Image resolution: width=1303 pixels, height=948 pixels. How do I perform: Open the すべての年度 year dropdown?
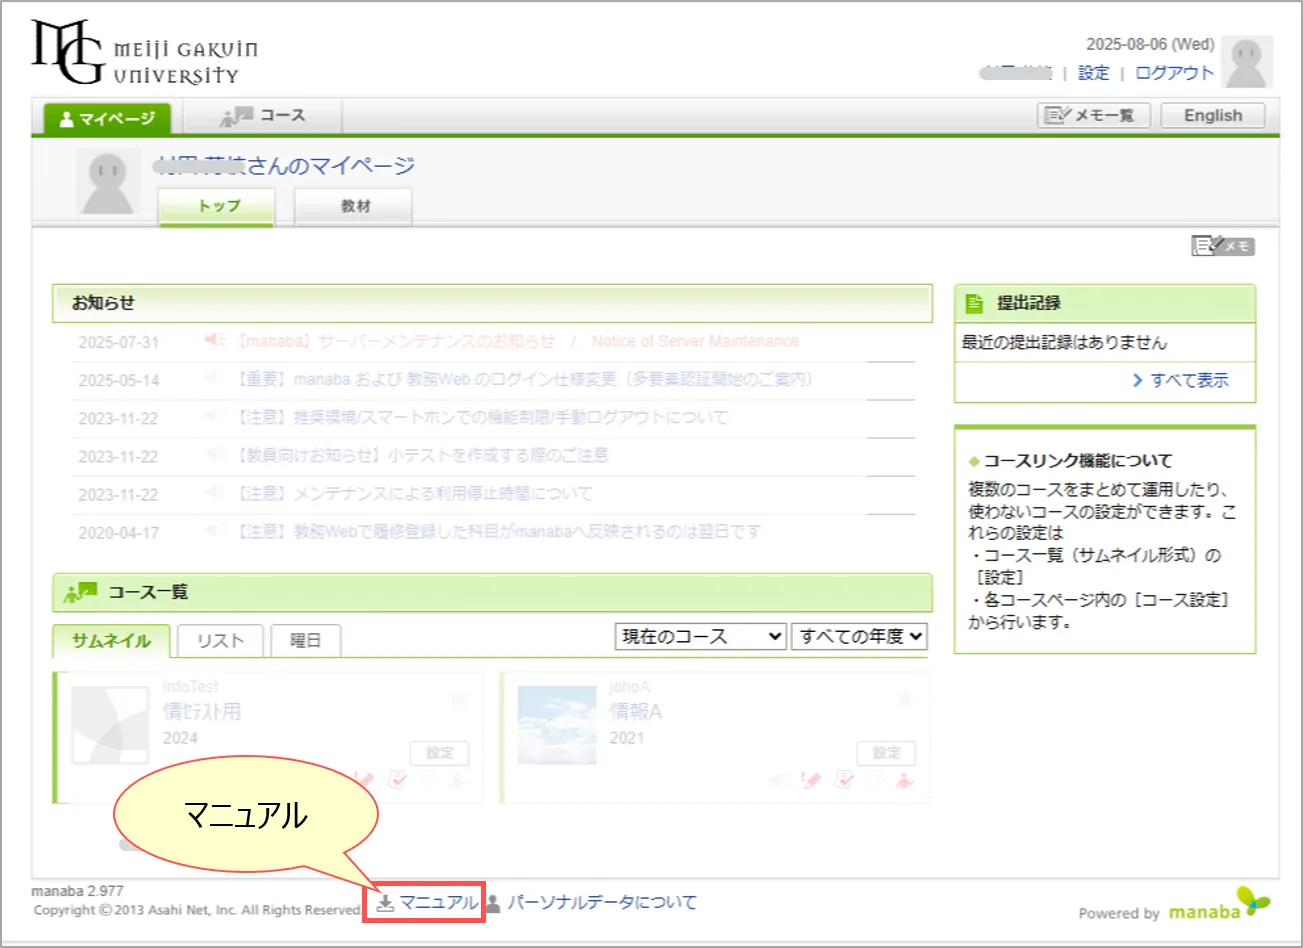860,637
